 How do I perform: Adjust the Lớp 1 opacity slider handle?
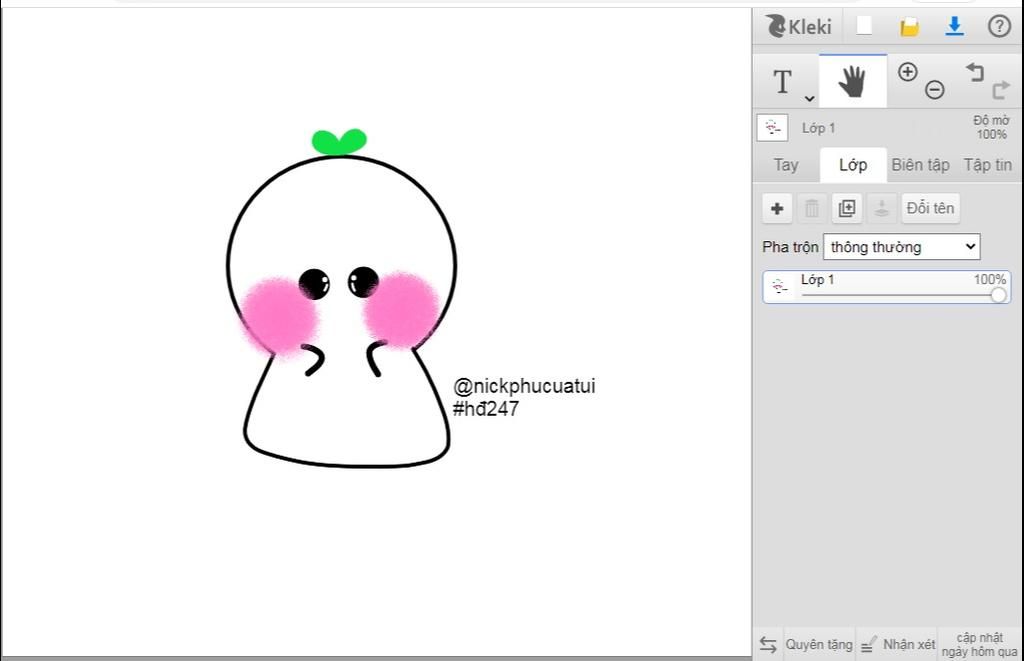coord(998,295)
